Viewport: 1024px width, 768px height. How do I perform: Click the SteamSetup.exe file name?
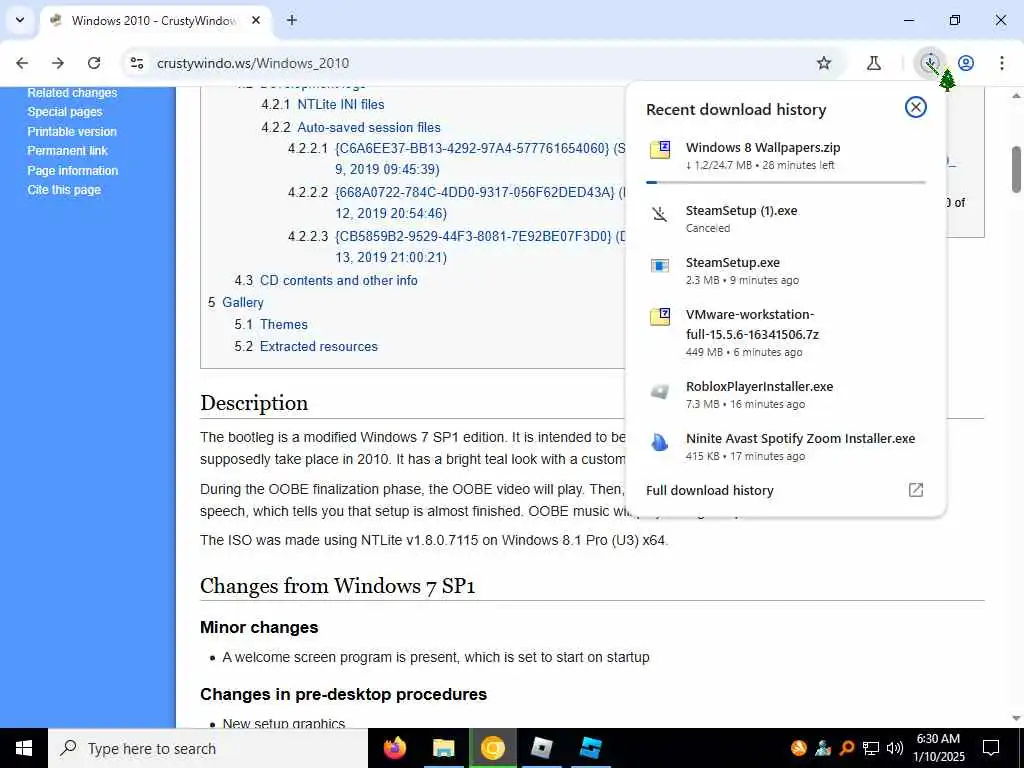(733, 263)
